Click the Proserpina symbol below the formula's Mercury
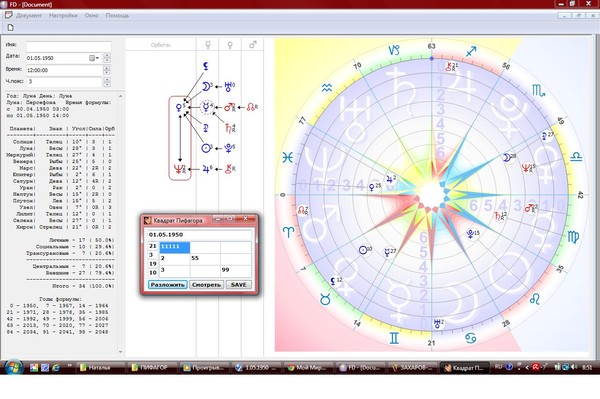This screenshot has height=399, width=600. tap(205, 128)
